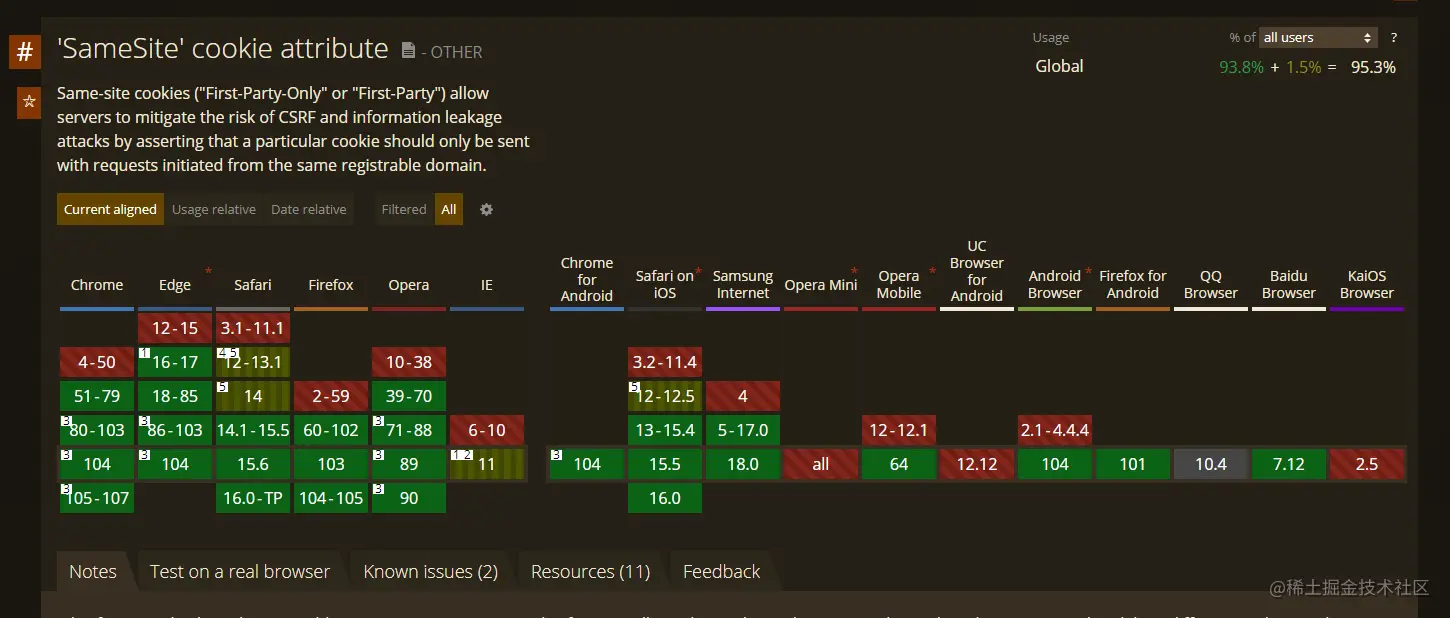Select IE 6-10 version cell
The image size is (1450, 618).
(x=487, y=430)
